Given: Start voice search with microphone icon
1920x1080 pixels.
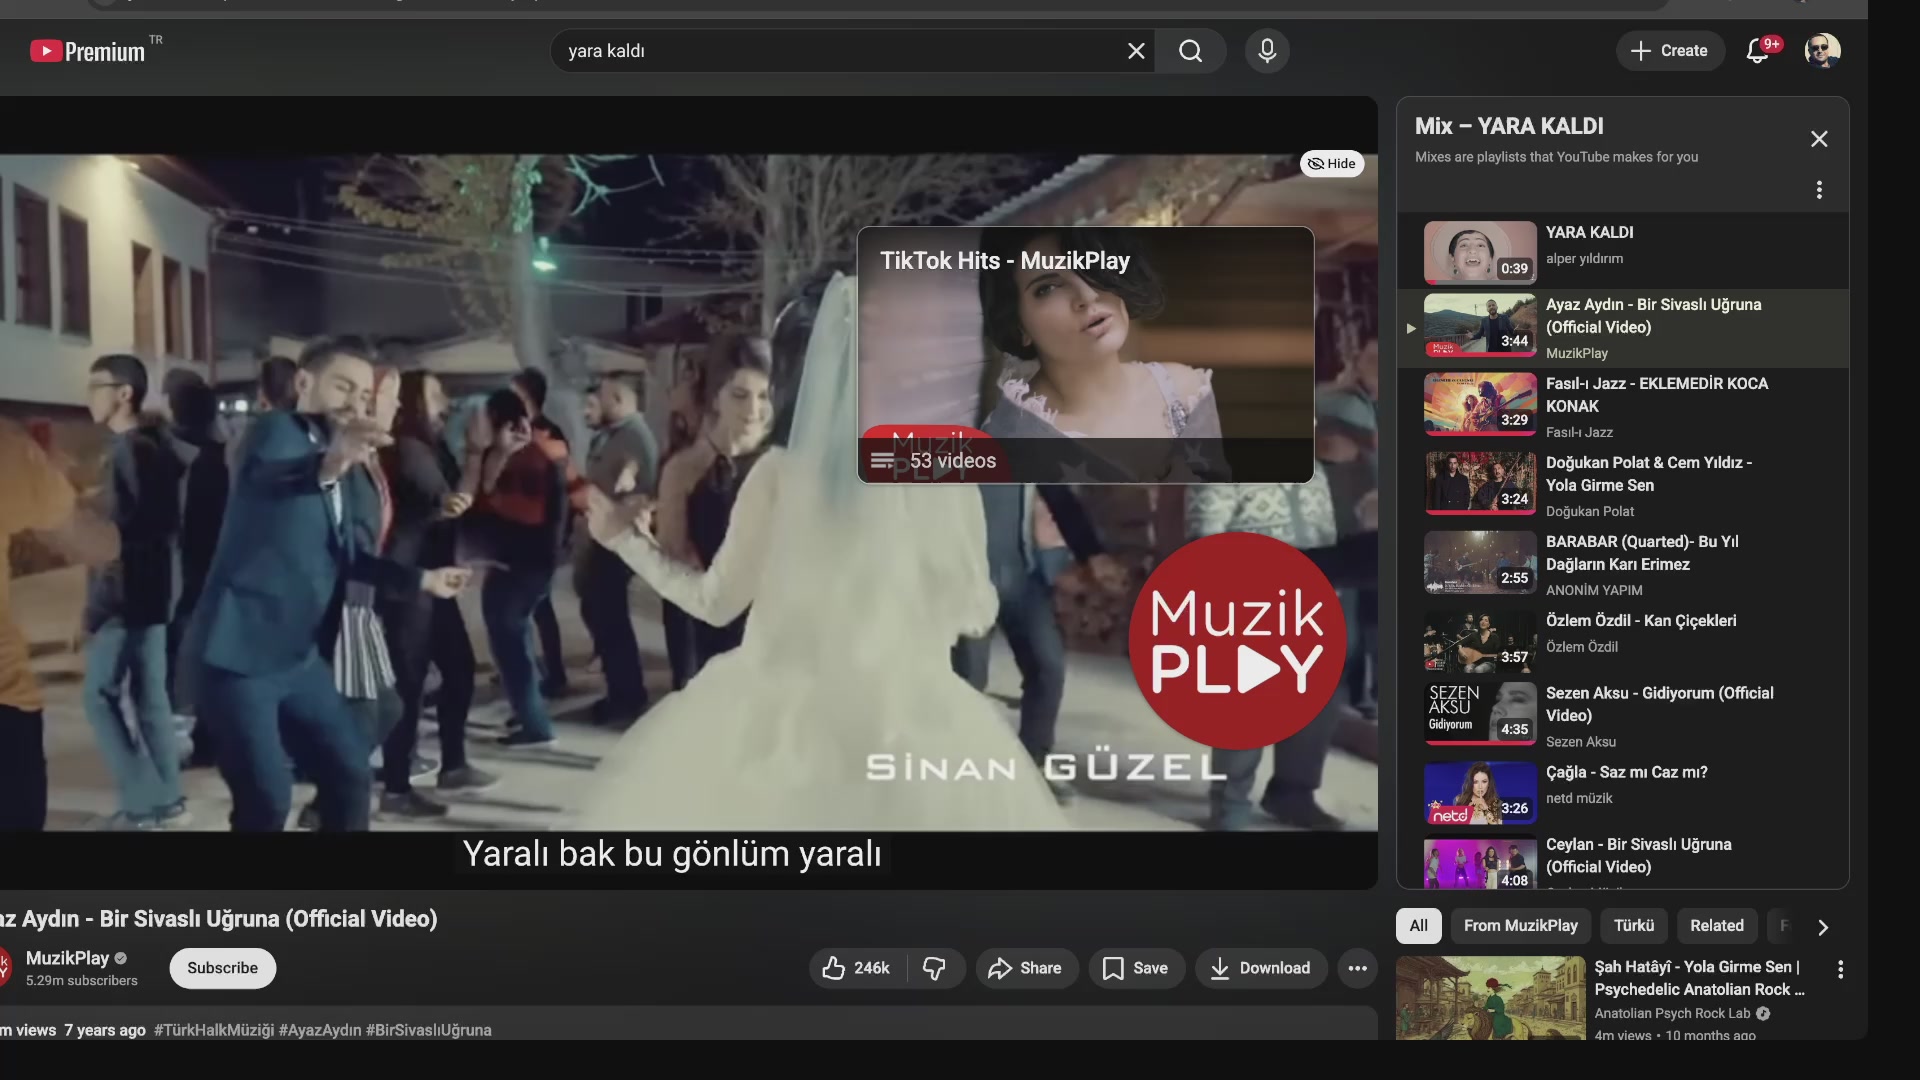Looking at the screenshot, I should coord(1267,51).
